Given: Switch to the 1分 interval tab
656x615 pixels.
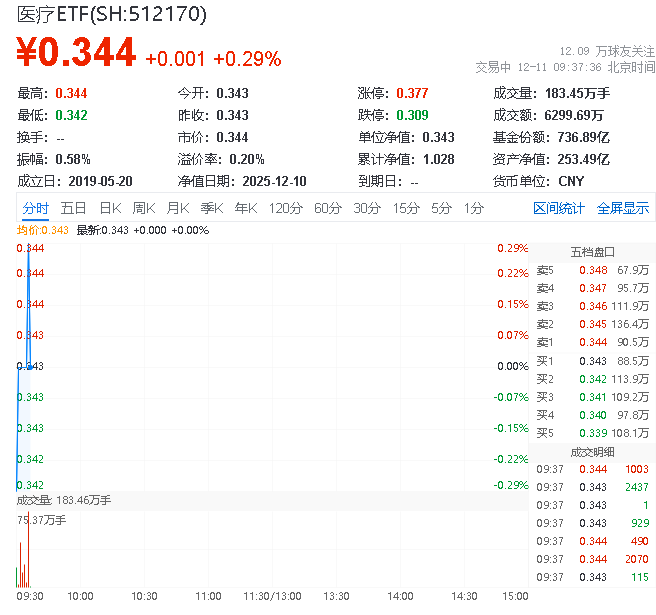Looking at the screenshot, I should click(473, 208).
